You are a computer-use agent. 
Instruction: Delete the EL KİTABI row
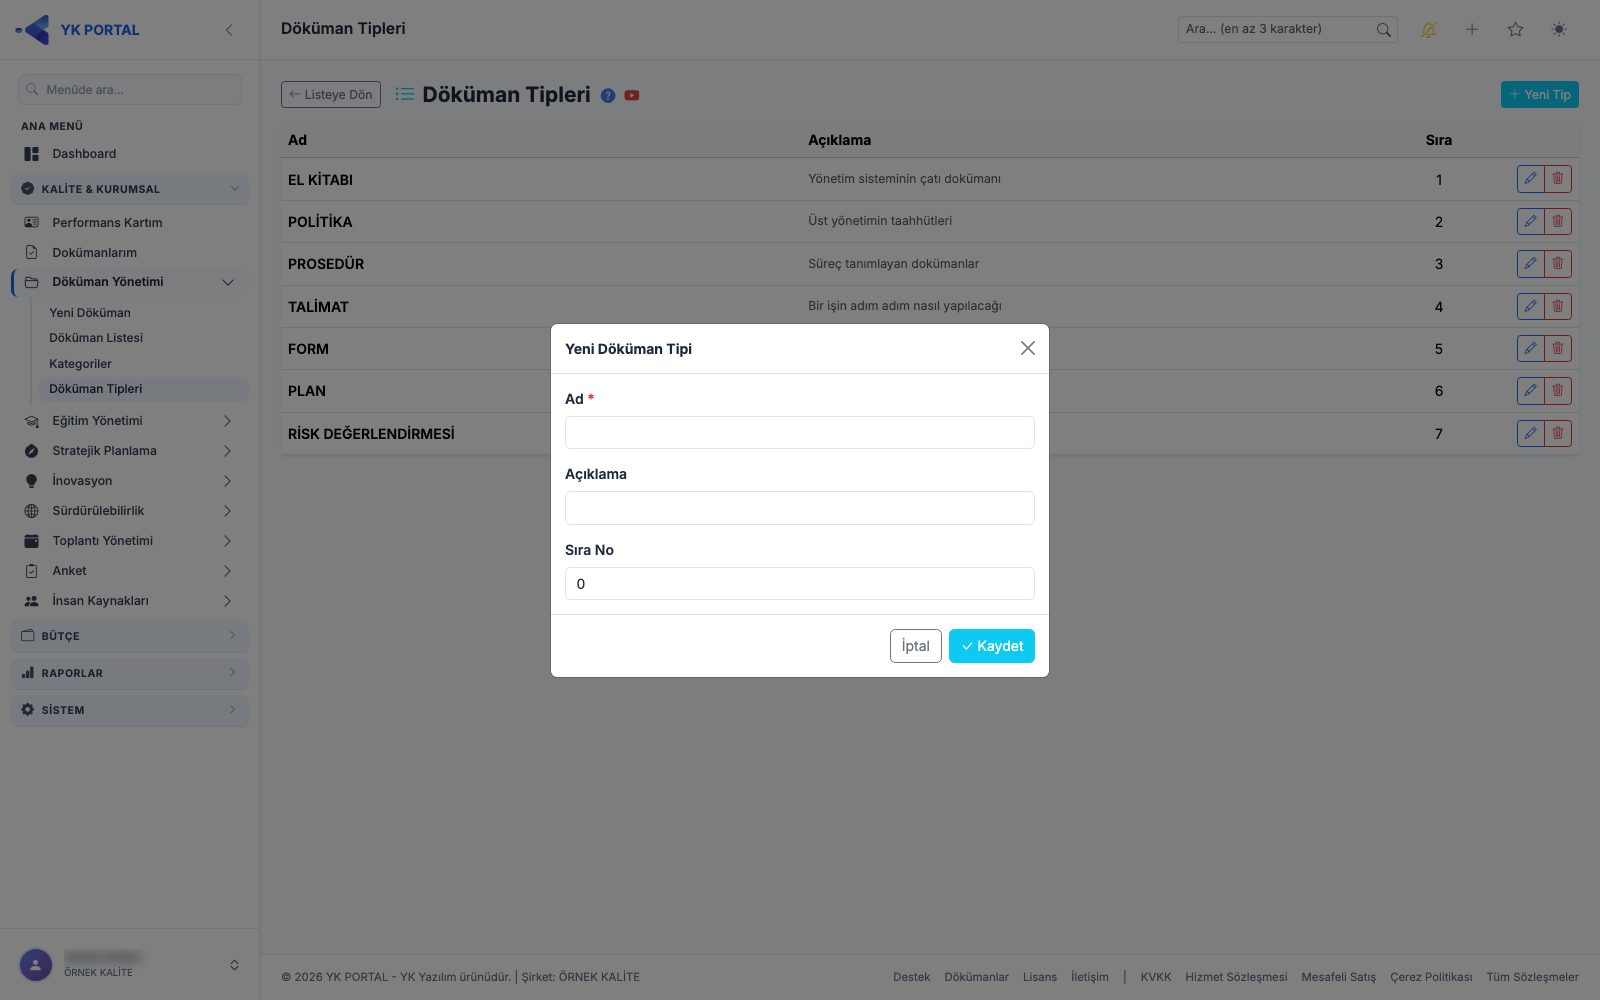click(x=1558, y=179)
